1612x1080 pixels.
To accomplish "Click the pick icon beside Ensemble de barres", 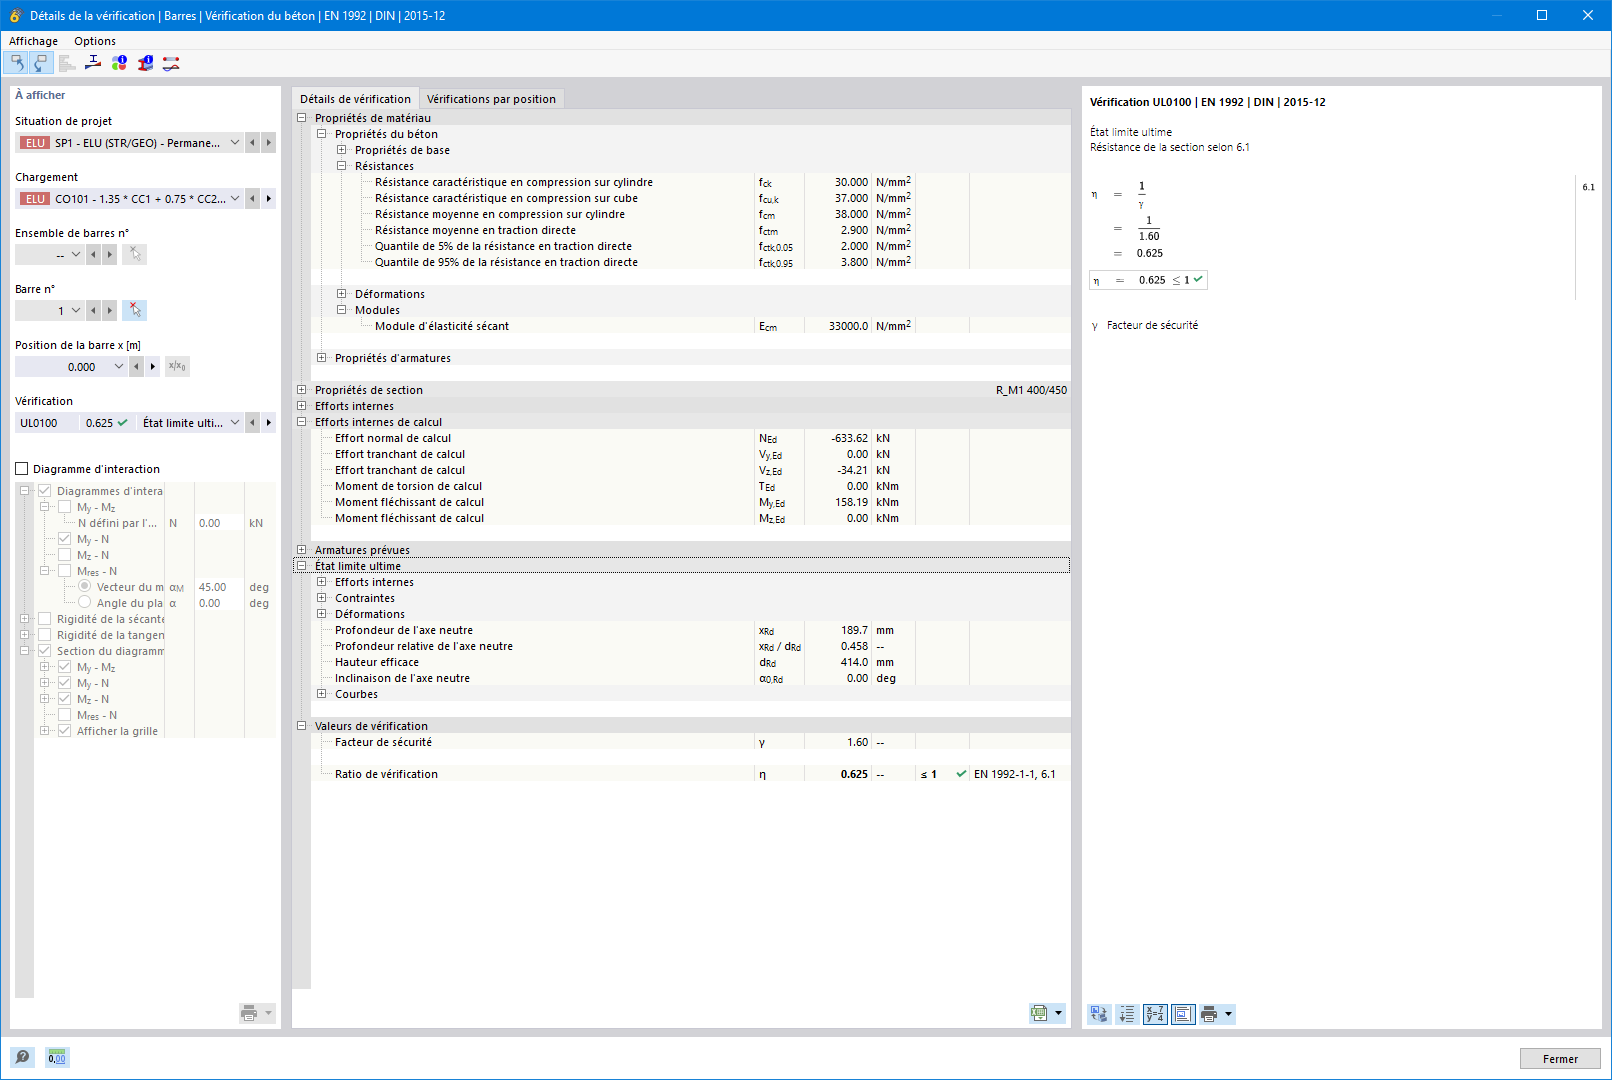I will coord(134,255).
